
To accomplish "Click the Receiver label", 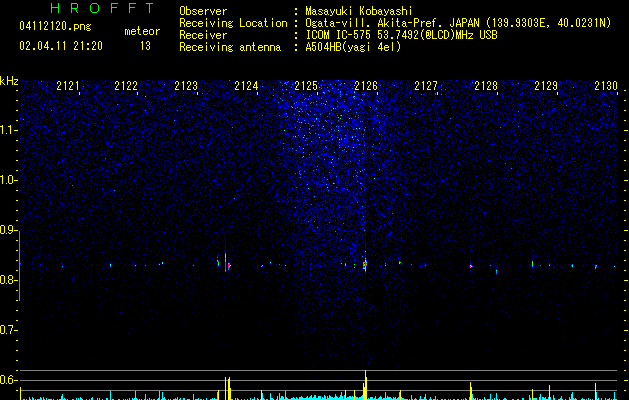I will click(203, 35).
